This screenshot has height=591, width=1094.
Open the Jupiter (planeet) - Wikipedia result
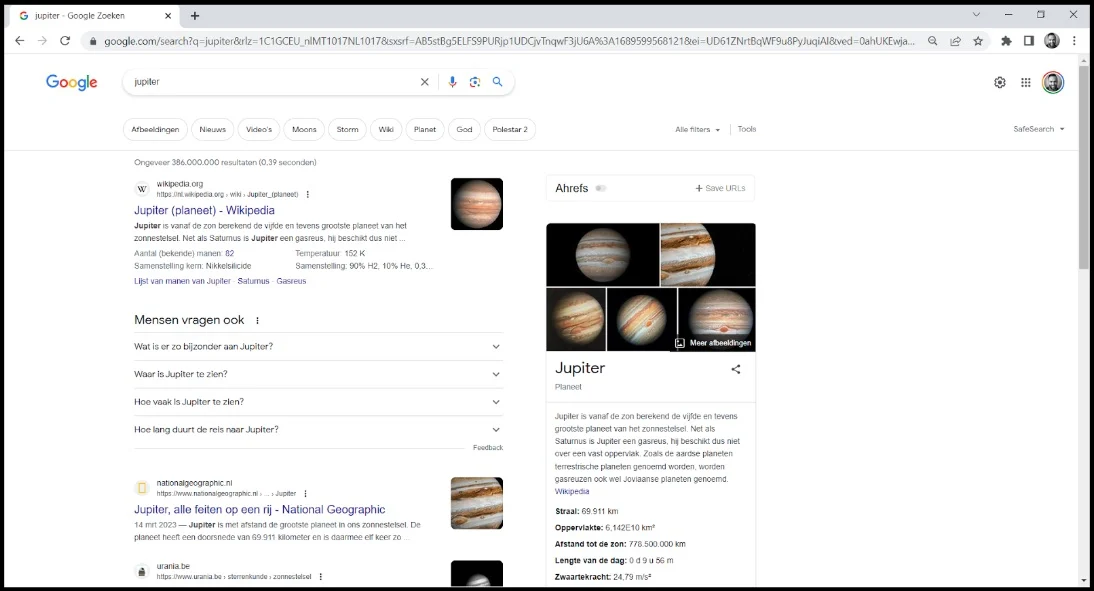204,210
